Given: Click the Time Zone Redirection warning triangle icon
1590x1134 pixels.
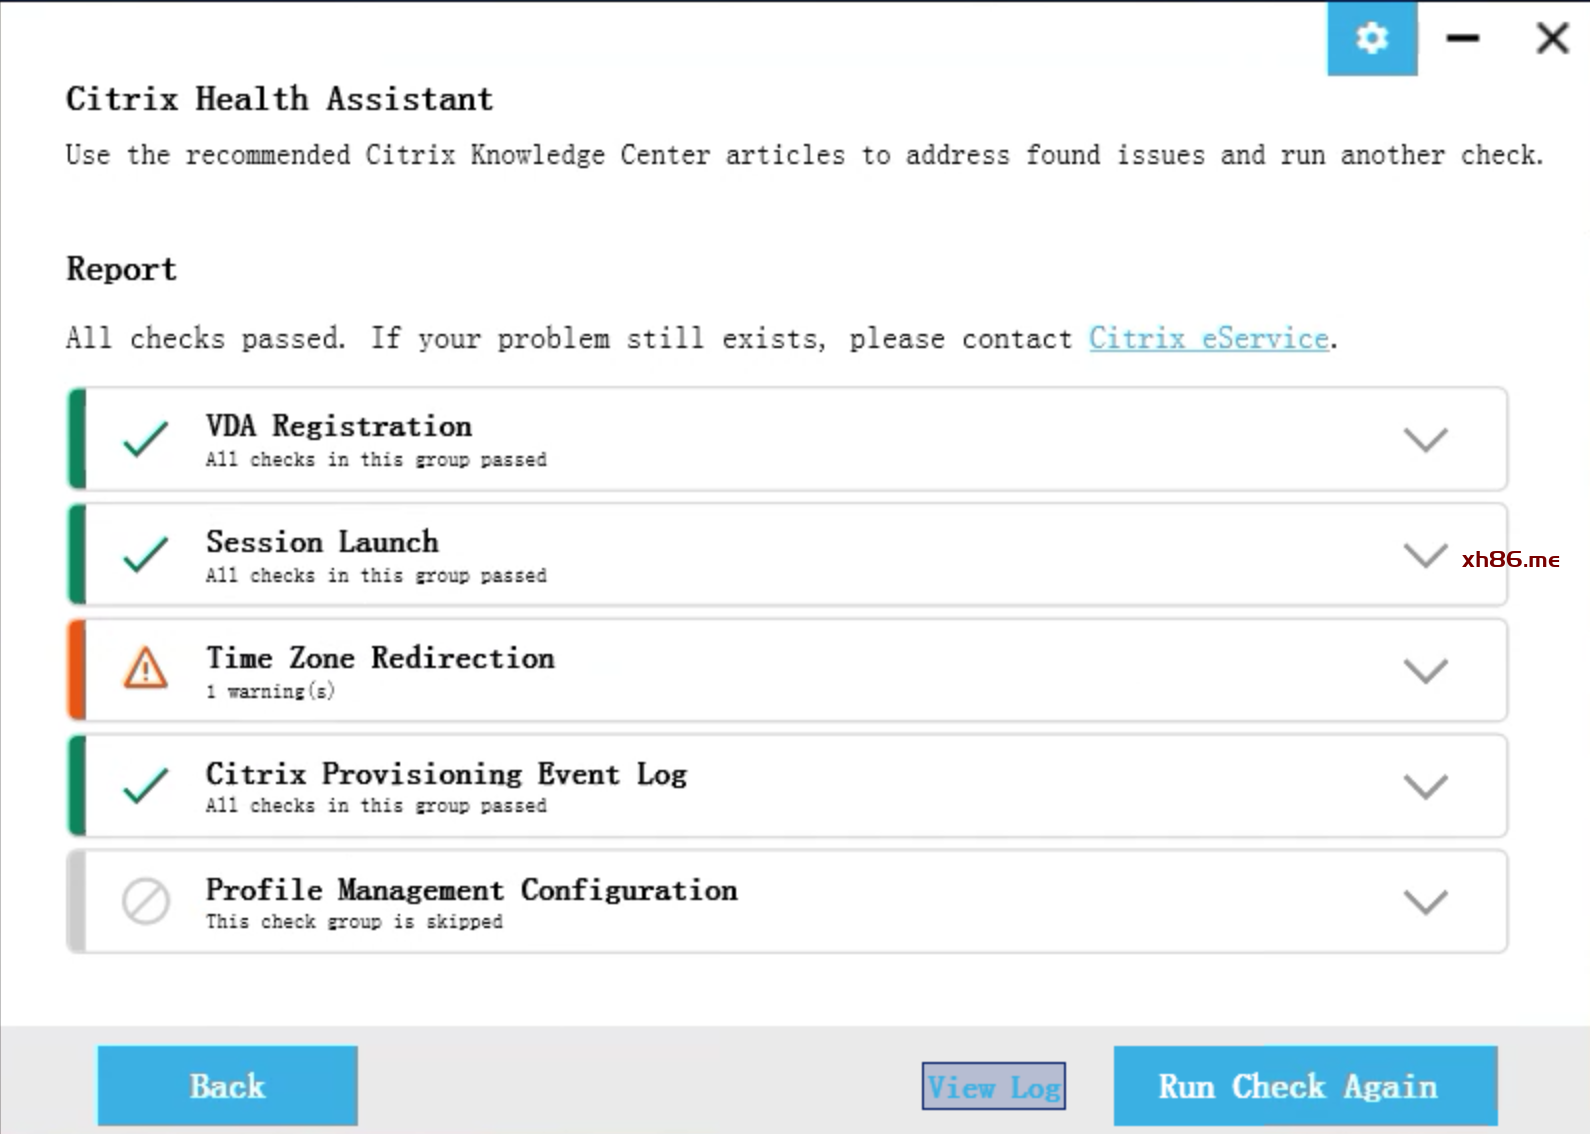Looking at the screenshot, I should [x=146, y=668].
